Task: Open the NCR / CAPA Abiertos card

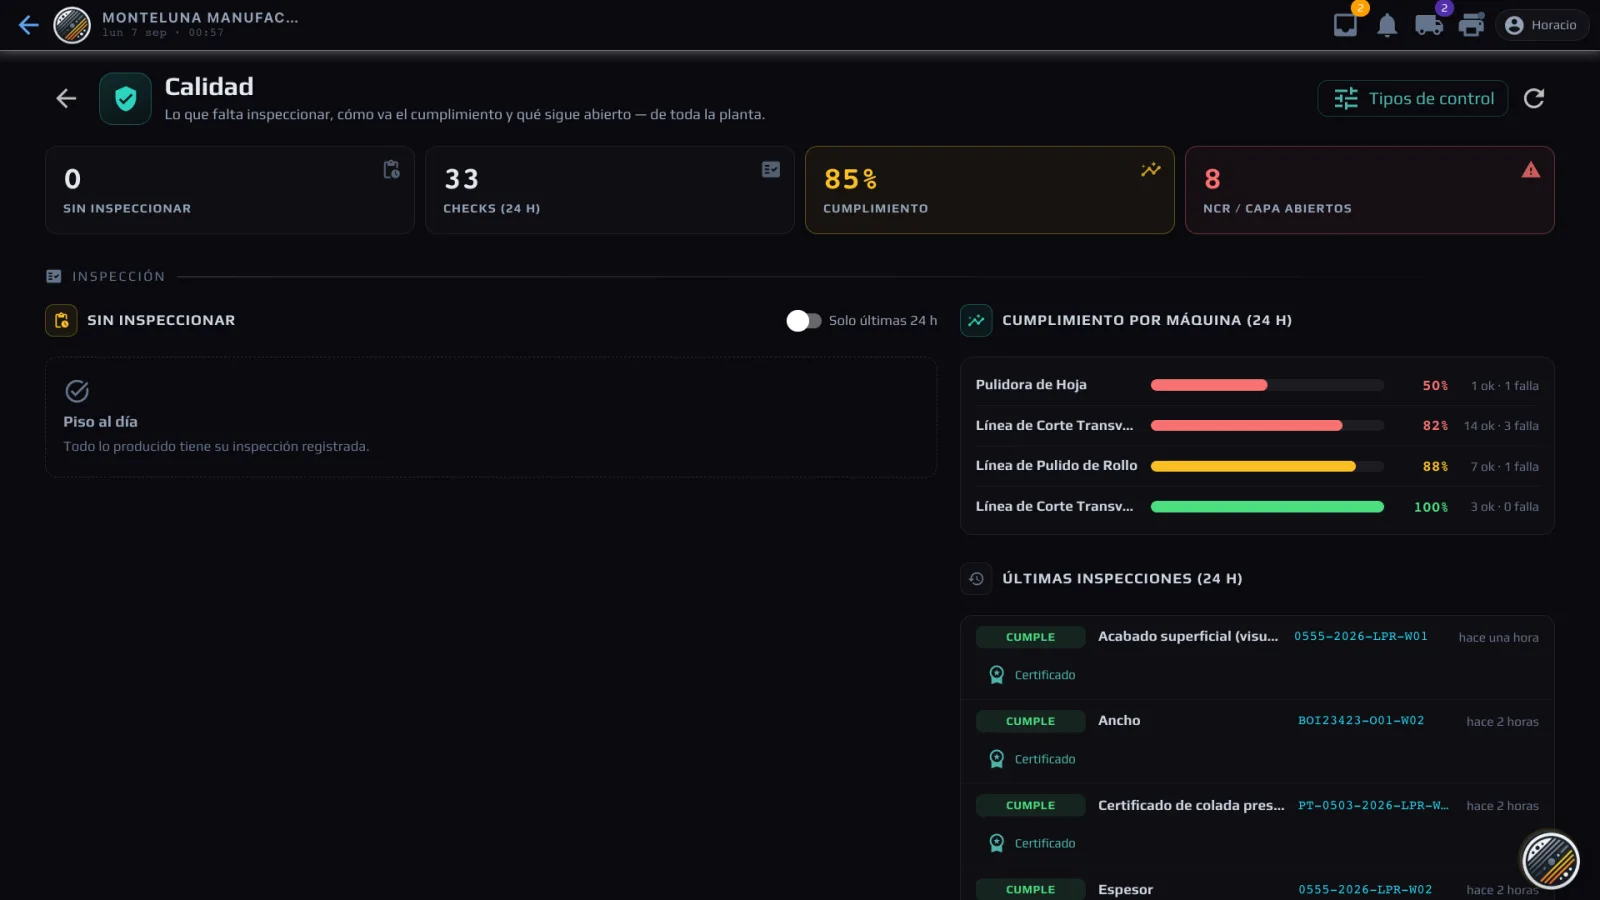Action: pos(1370,190)
